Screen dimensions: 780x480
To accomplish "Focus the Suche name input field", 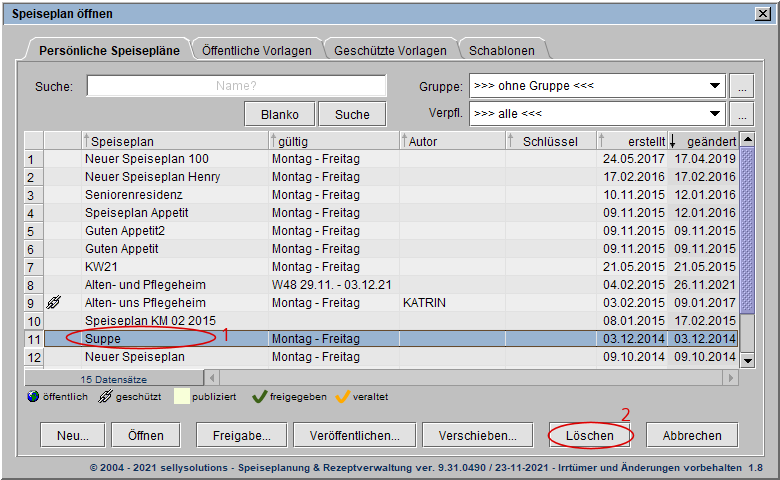I will (x=236, y=86).
